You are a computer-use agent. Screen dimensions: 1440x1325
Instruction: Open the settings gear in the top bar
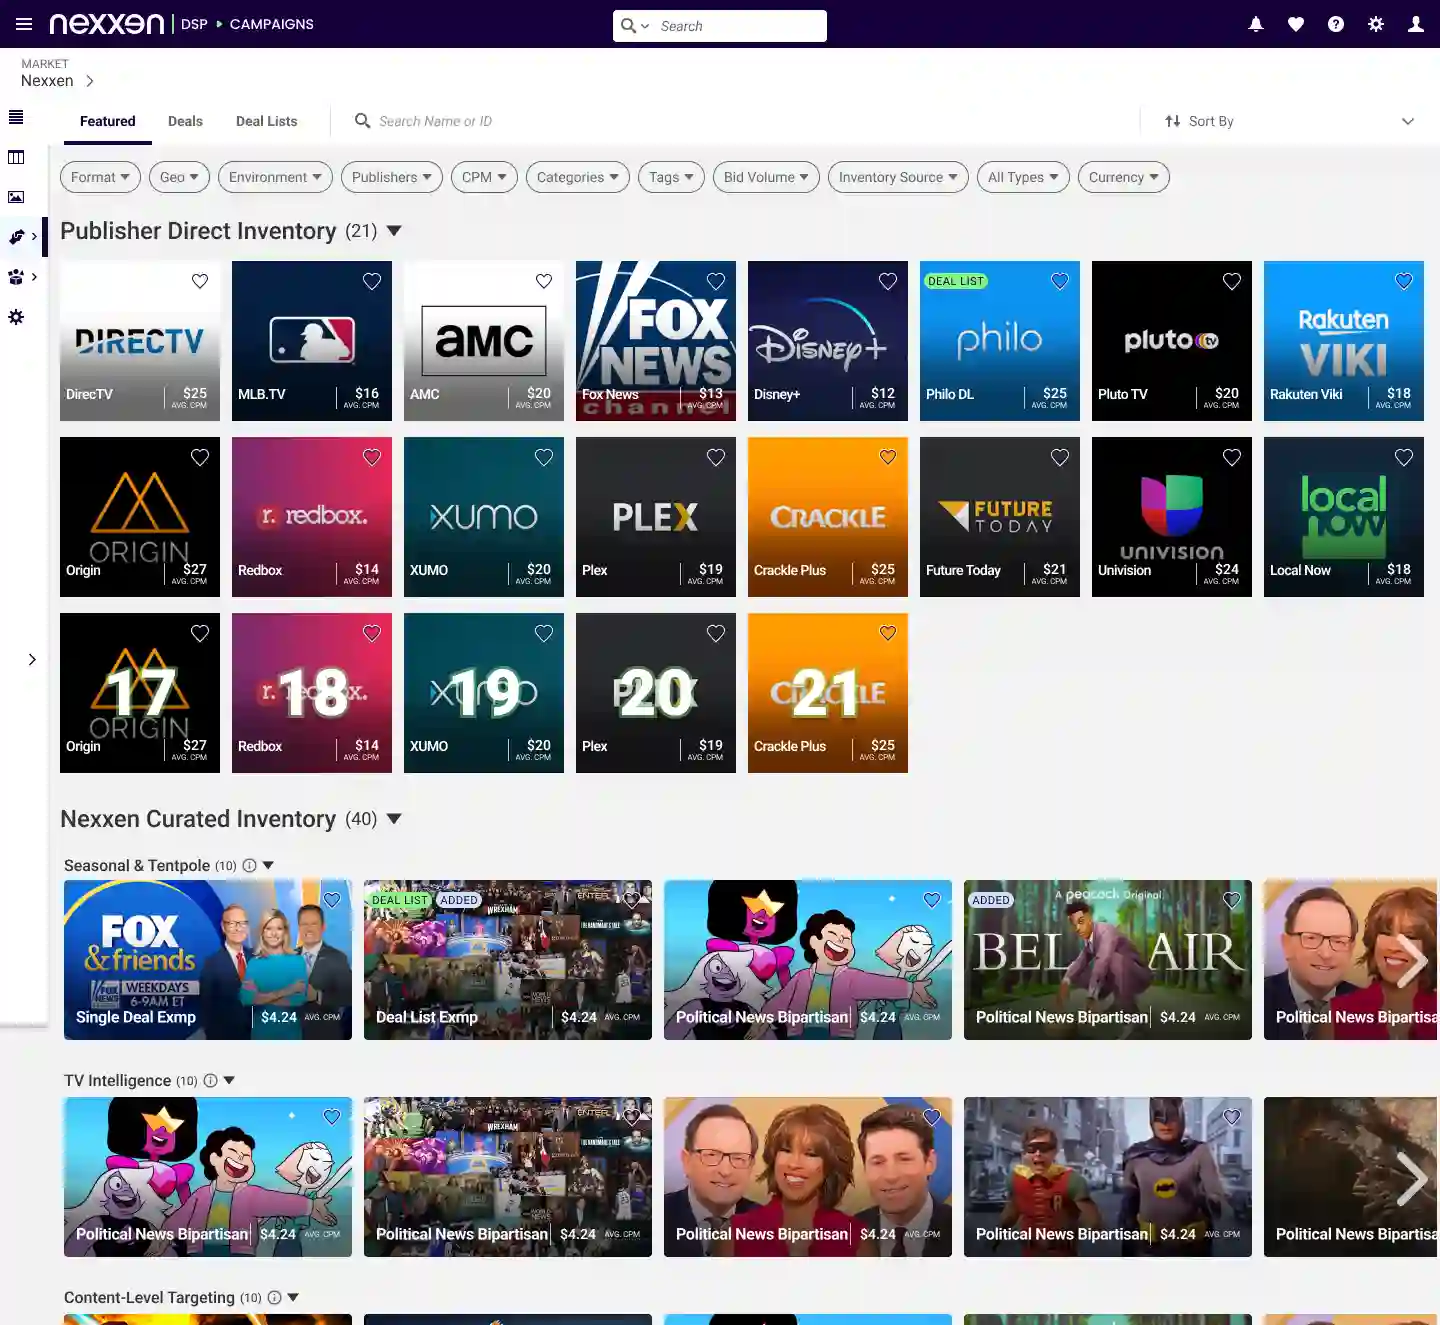[1376, 24]
